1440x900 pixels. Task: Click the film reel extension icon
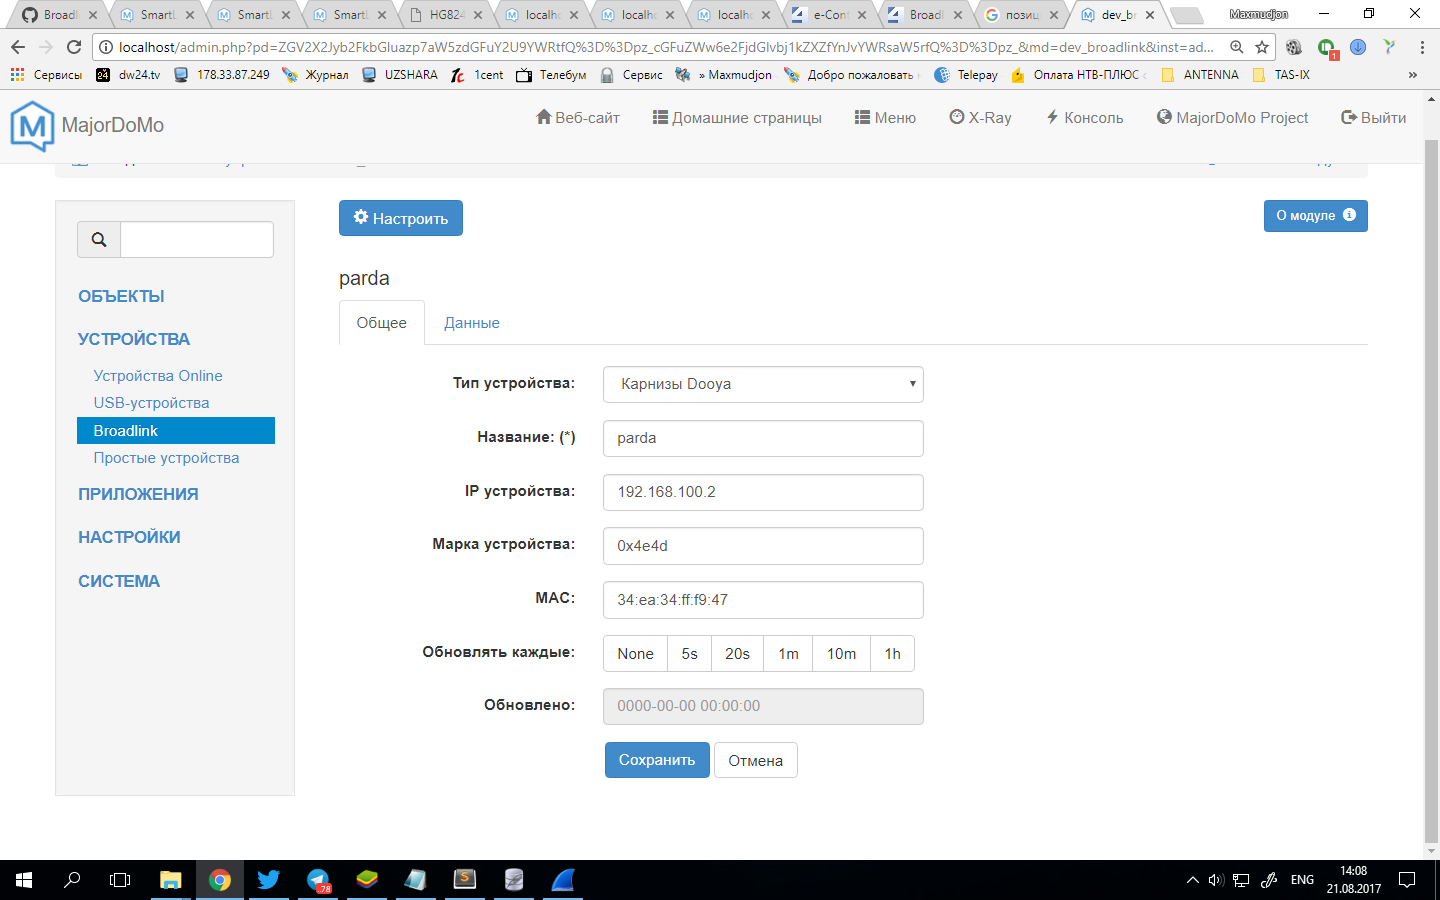click(1294, 47)
